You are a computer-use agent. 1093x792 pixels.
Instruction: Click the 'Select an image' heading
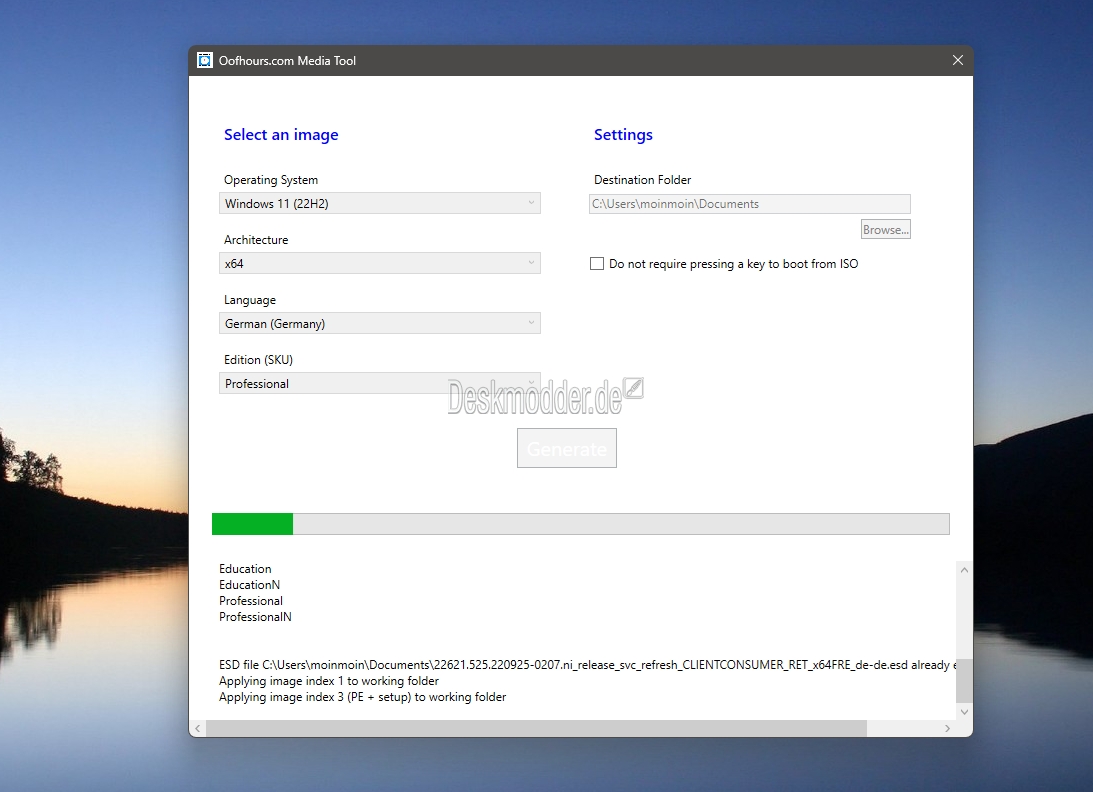click(x=281, y=135)
